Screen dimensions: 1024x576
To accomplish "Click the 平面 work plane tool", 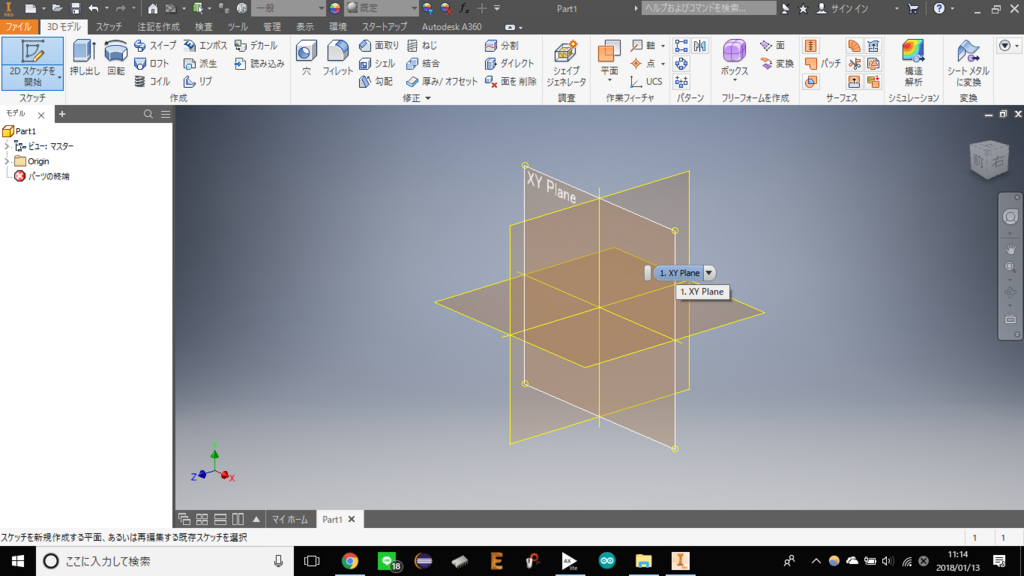I will point(609,56).
